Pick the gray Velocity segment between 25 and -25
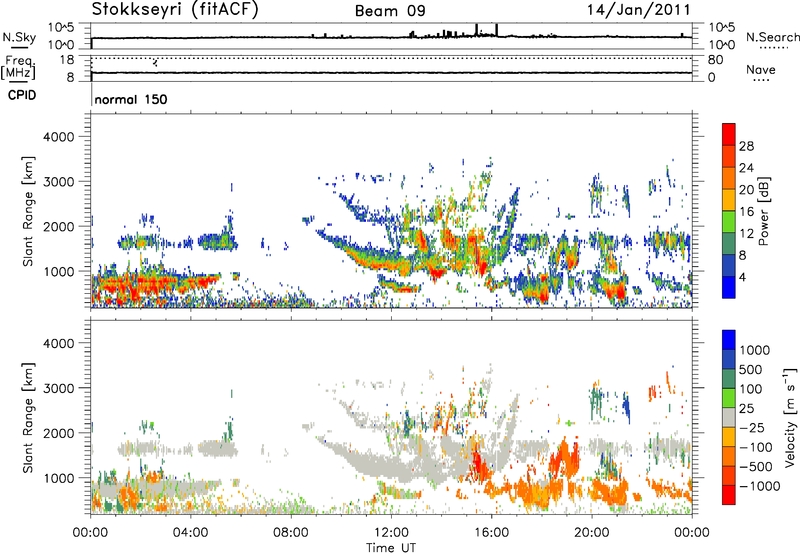 (729, 418)
